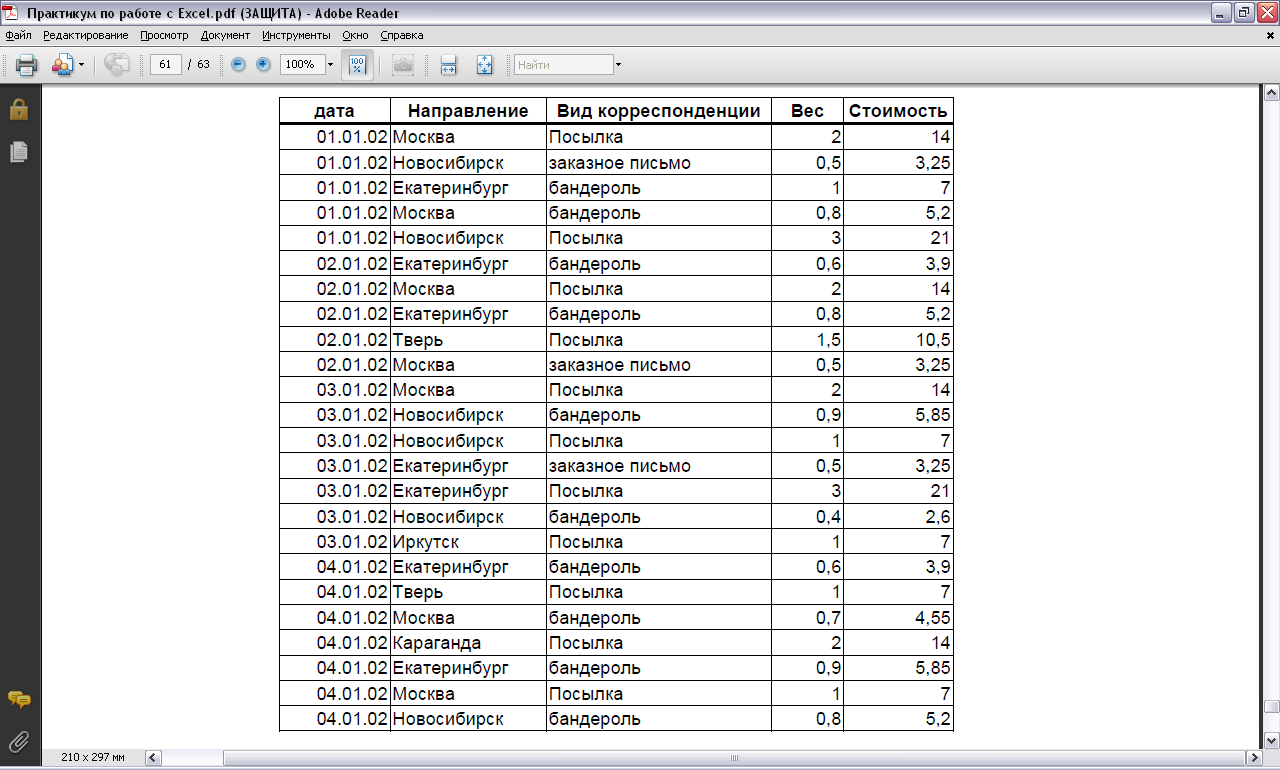Click the zoom out minus button
Image resolution: width=1280 pixels, height=770 pixels.
pyautogui.click(x=238, y=64)
